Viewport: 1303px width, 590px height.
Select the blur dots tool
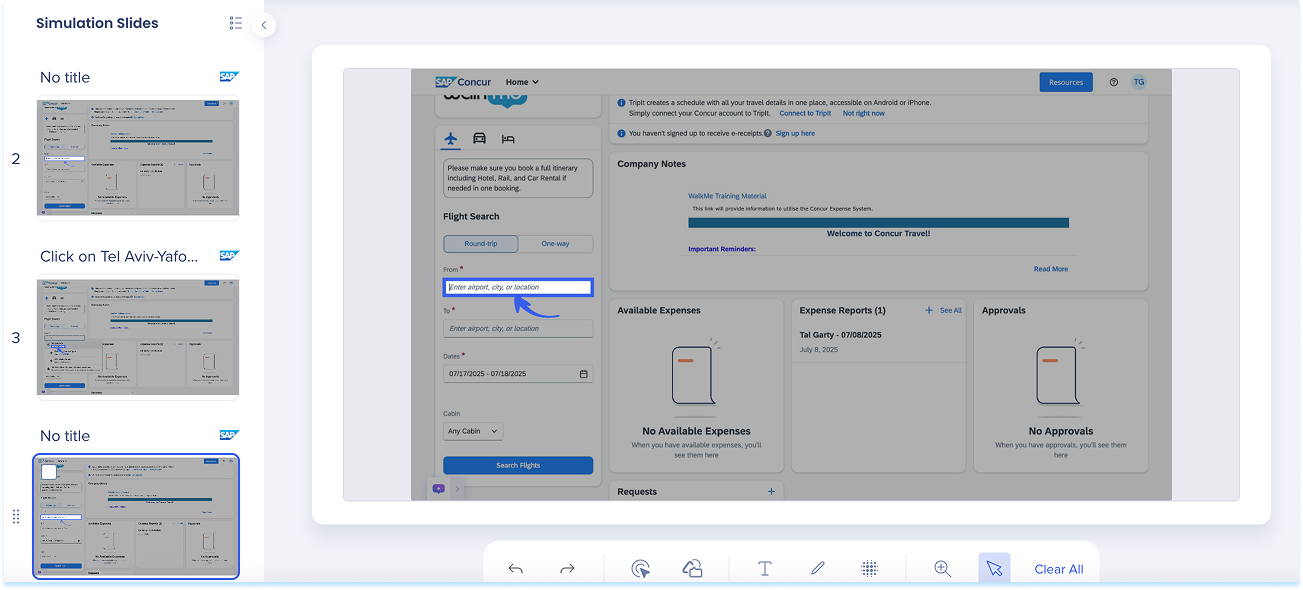pyautogui.click(x=870, y=569)
